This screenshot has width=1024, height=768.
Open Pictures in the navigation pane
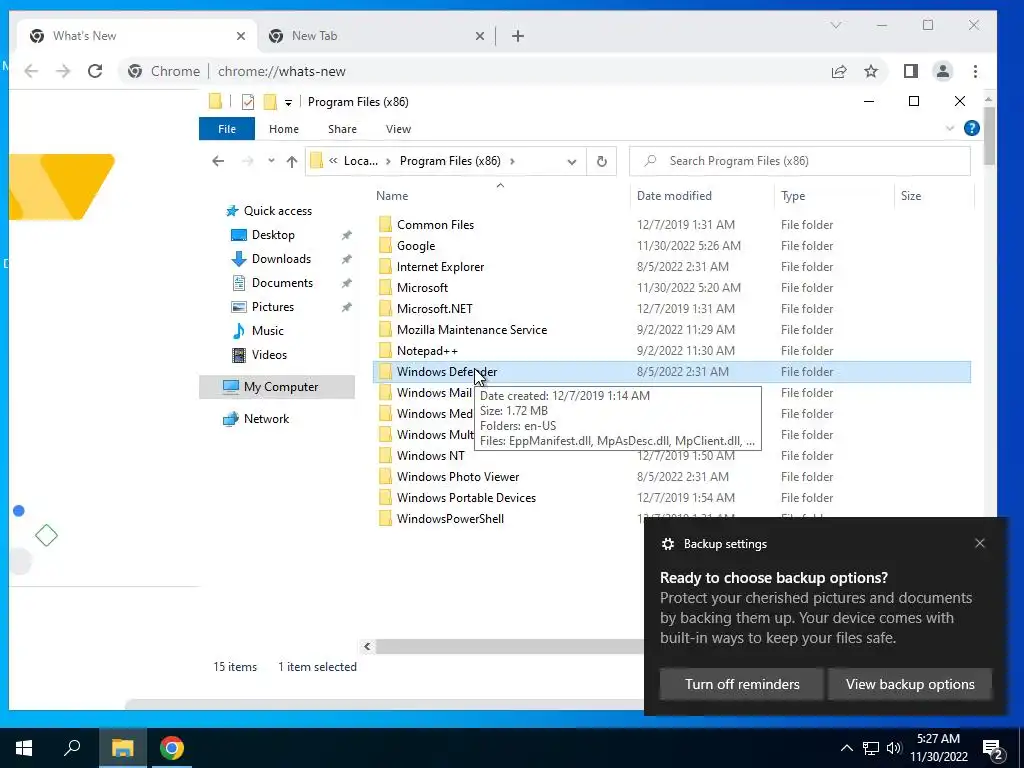(272, 307)
